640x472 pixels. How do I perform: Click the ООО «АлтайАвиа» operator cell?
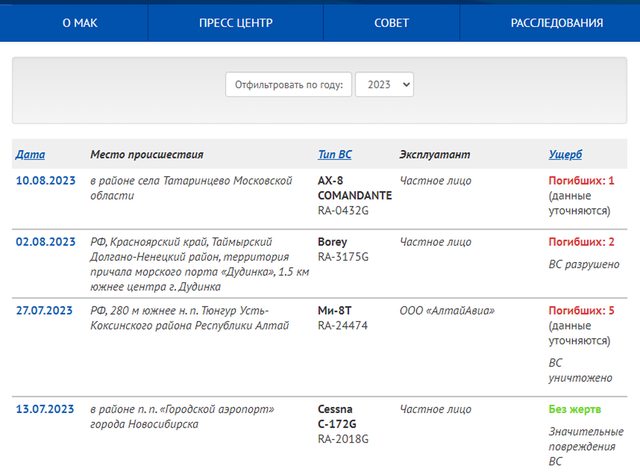click(447, 310)
